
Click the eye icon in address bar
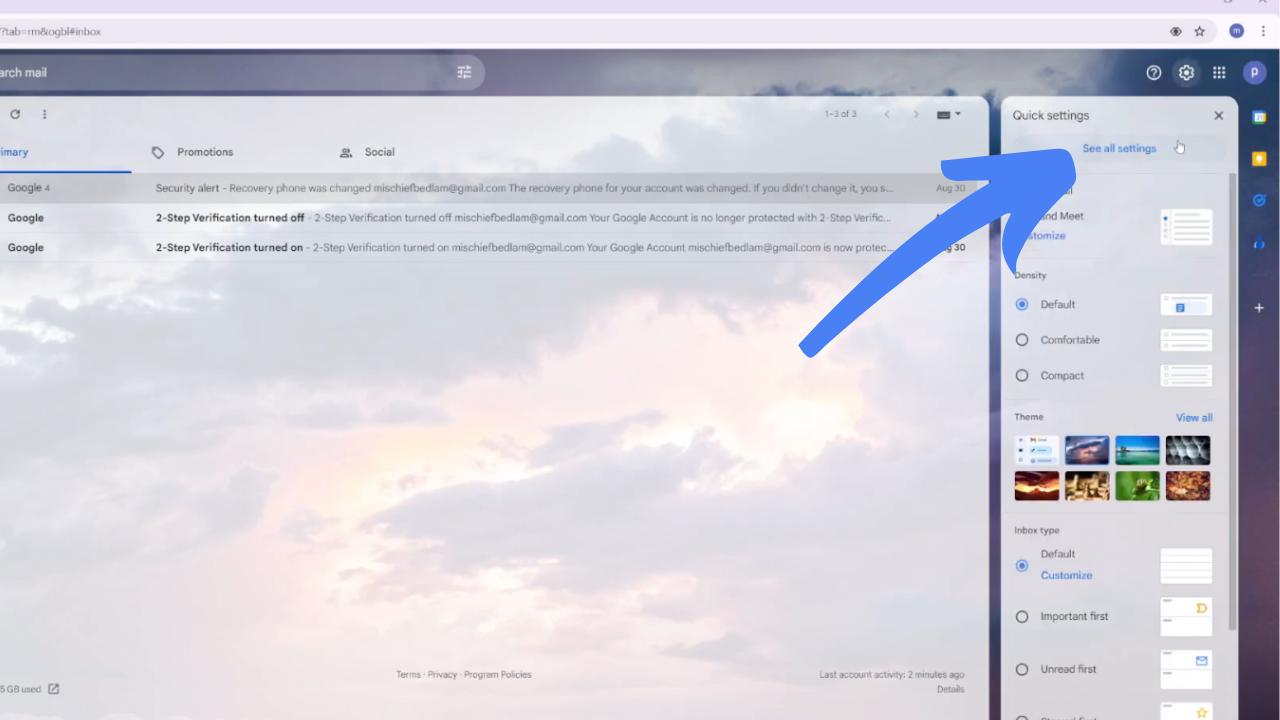pos(1176,31)
